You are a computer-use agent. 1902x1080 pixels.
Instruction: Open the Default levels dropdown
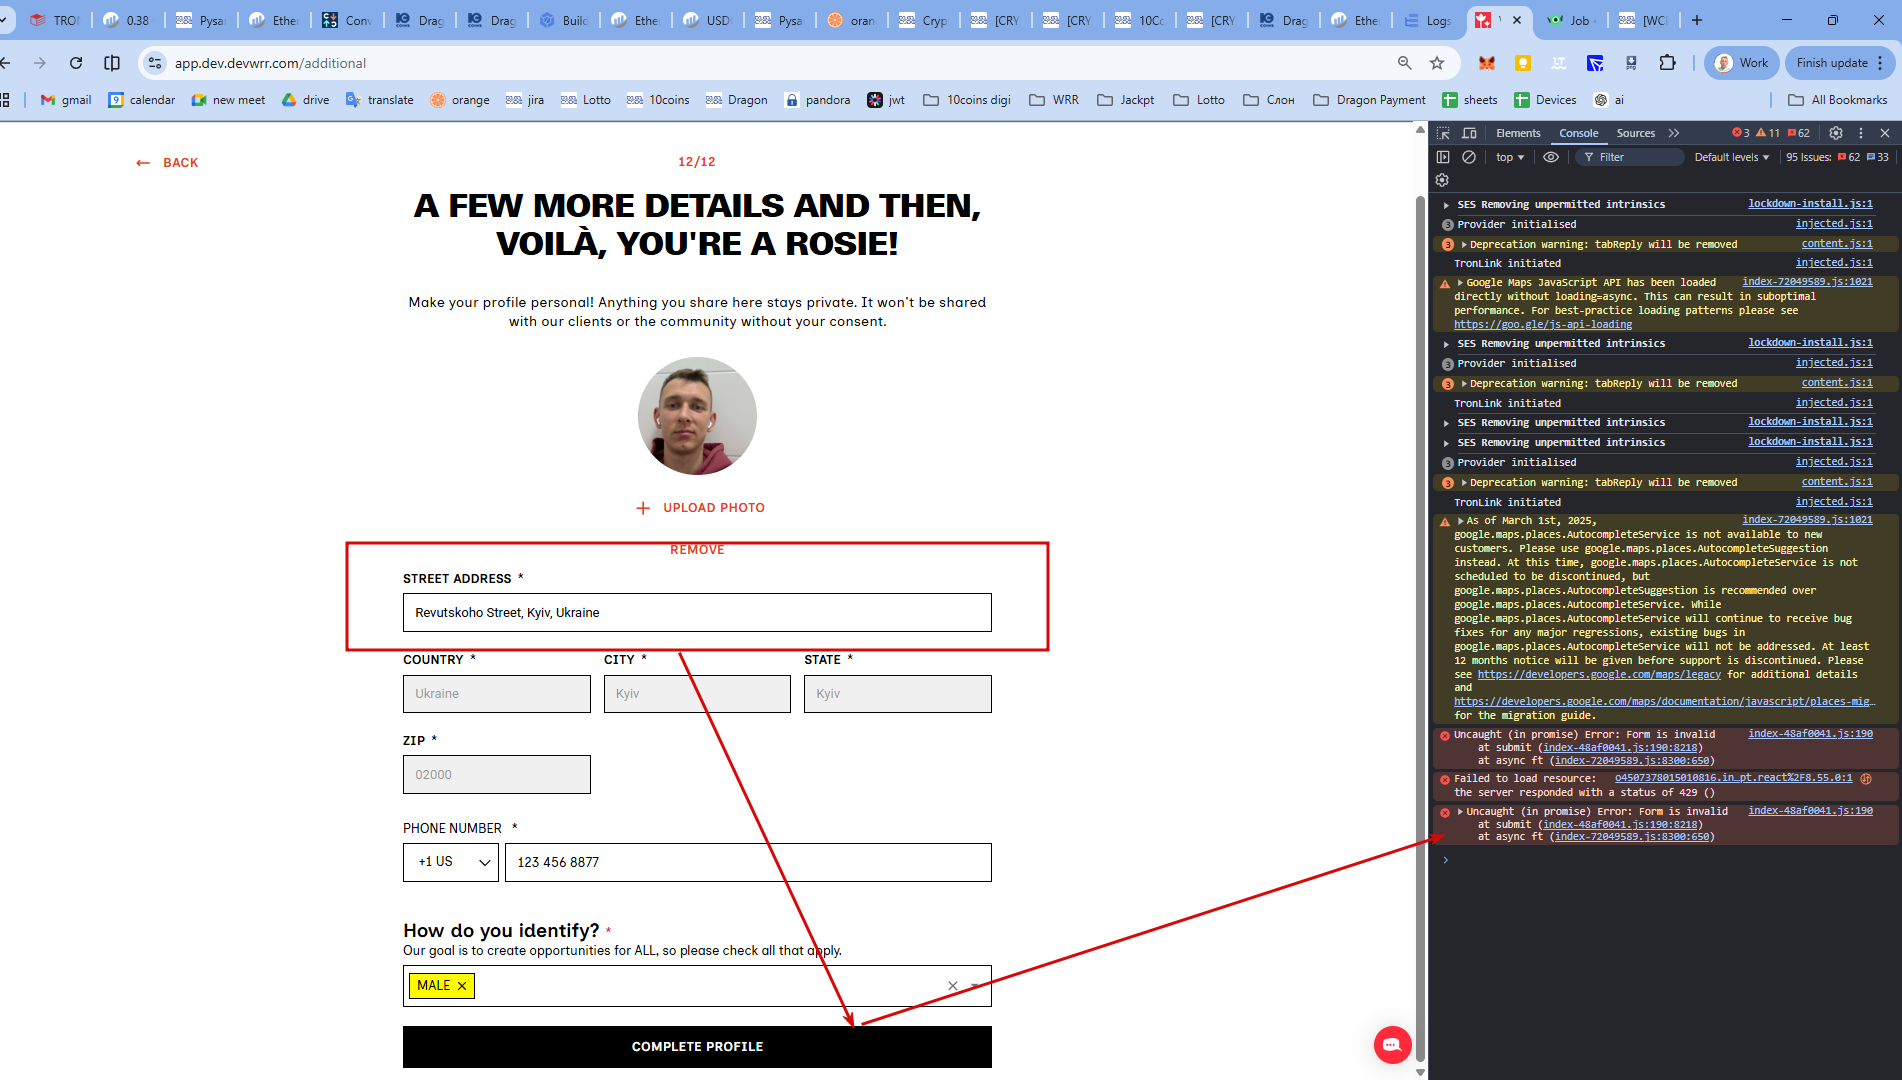coord(1732,157)
